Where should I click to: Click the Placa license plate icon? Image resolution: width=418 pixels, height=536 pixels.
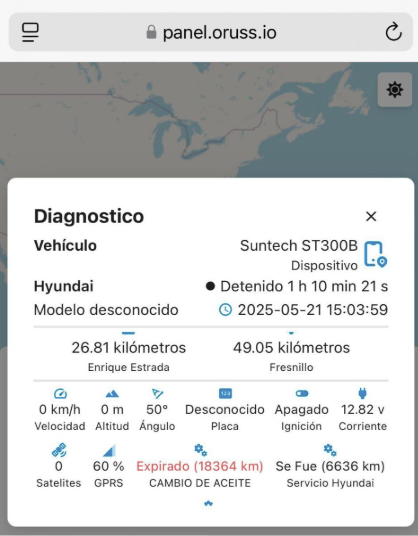pyautogui.click(x=225, y=393)
